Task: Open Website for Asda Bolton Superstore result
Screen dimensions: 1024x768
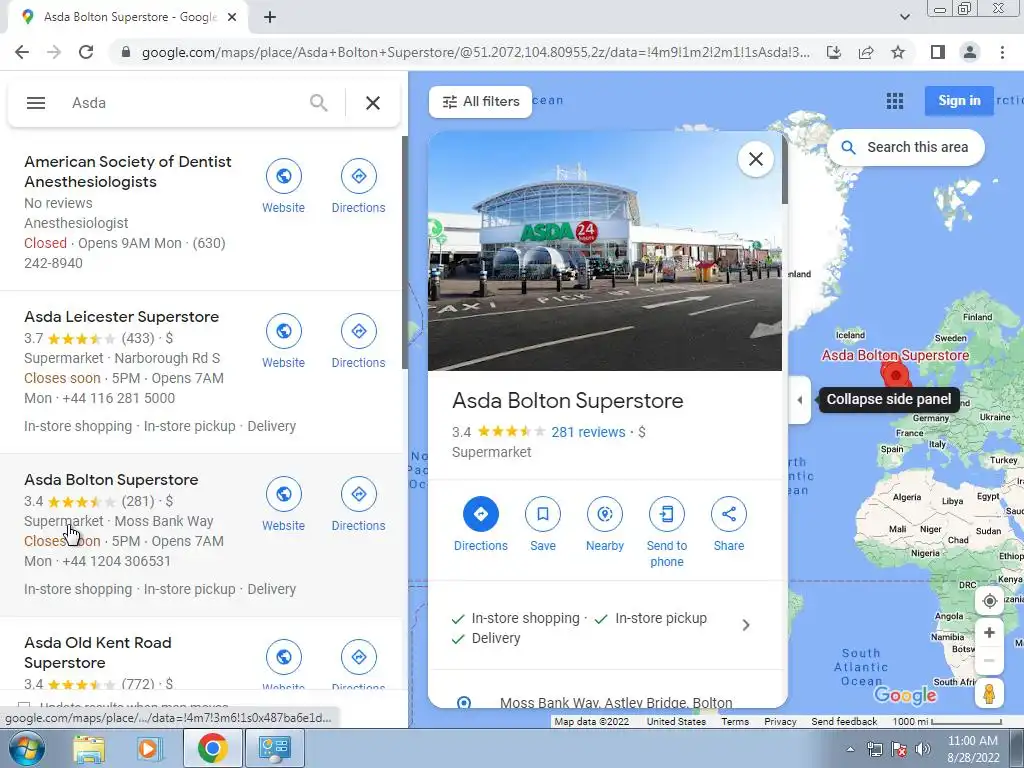Action: (283, 505)
